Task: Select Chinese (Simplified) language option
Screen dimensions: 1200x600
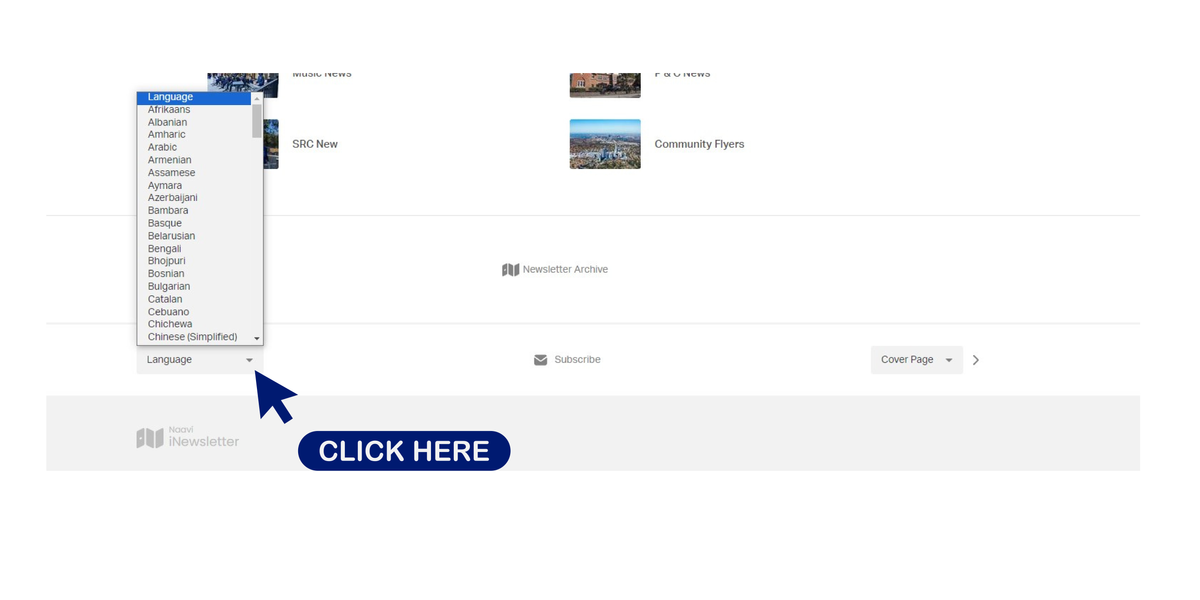Action: coord(194,337)
